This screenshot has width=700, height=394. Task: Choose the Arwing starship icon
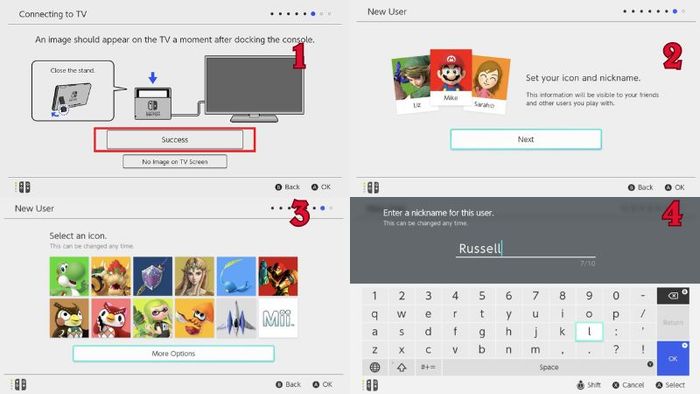coord(236,318)
